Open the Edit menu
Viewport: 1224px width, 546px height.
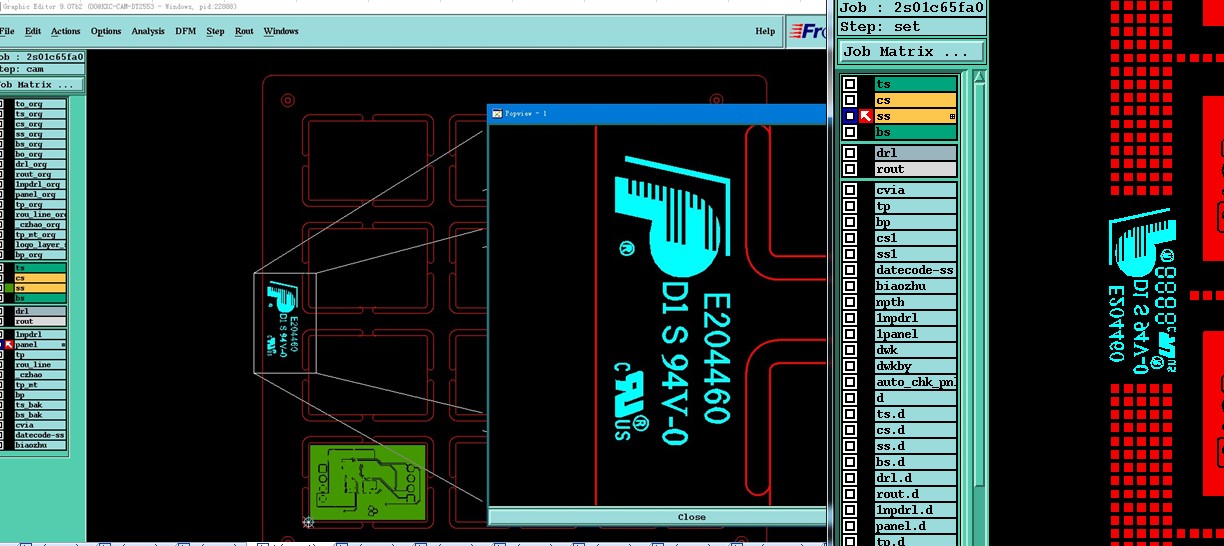[x=33, y=31]
